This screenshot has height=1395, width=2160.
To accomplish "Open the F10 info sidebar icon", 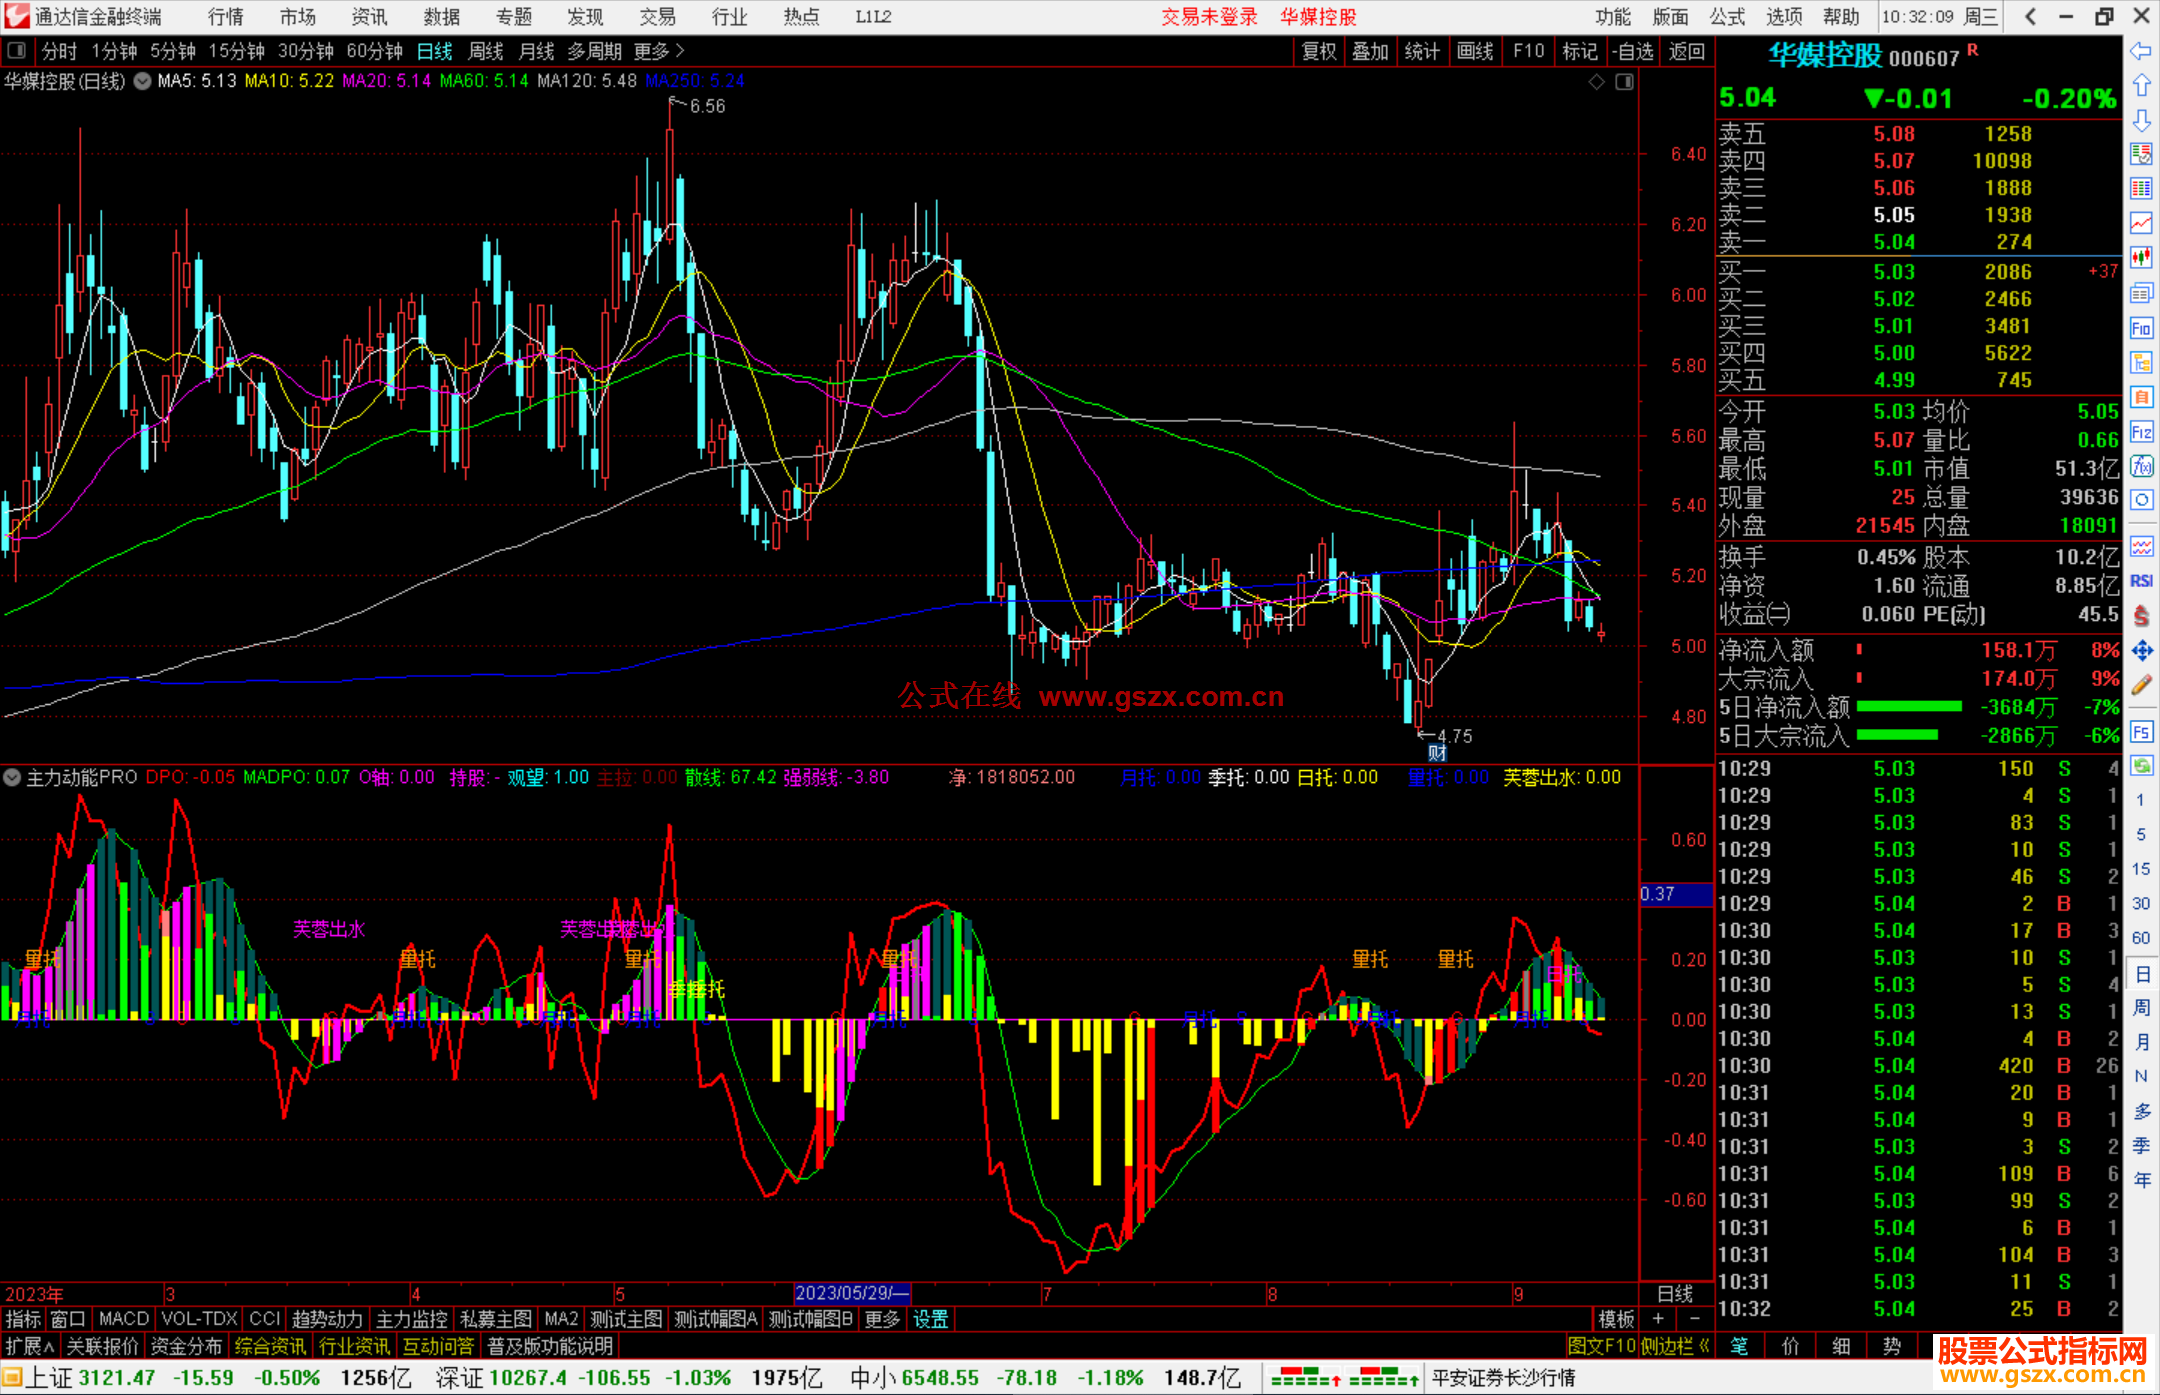I will tap(2141, 329).
